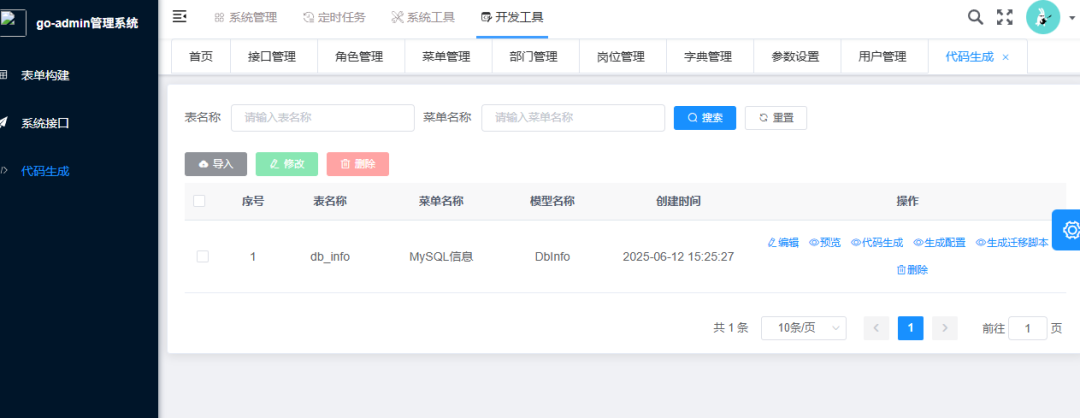Click 编辑 link for db_info
The width and height of the screenshot is (1080, 418).
pos(783,242)
